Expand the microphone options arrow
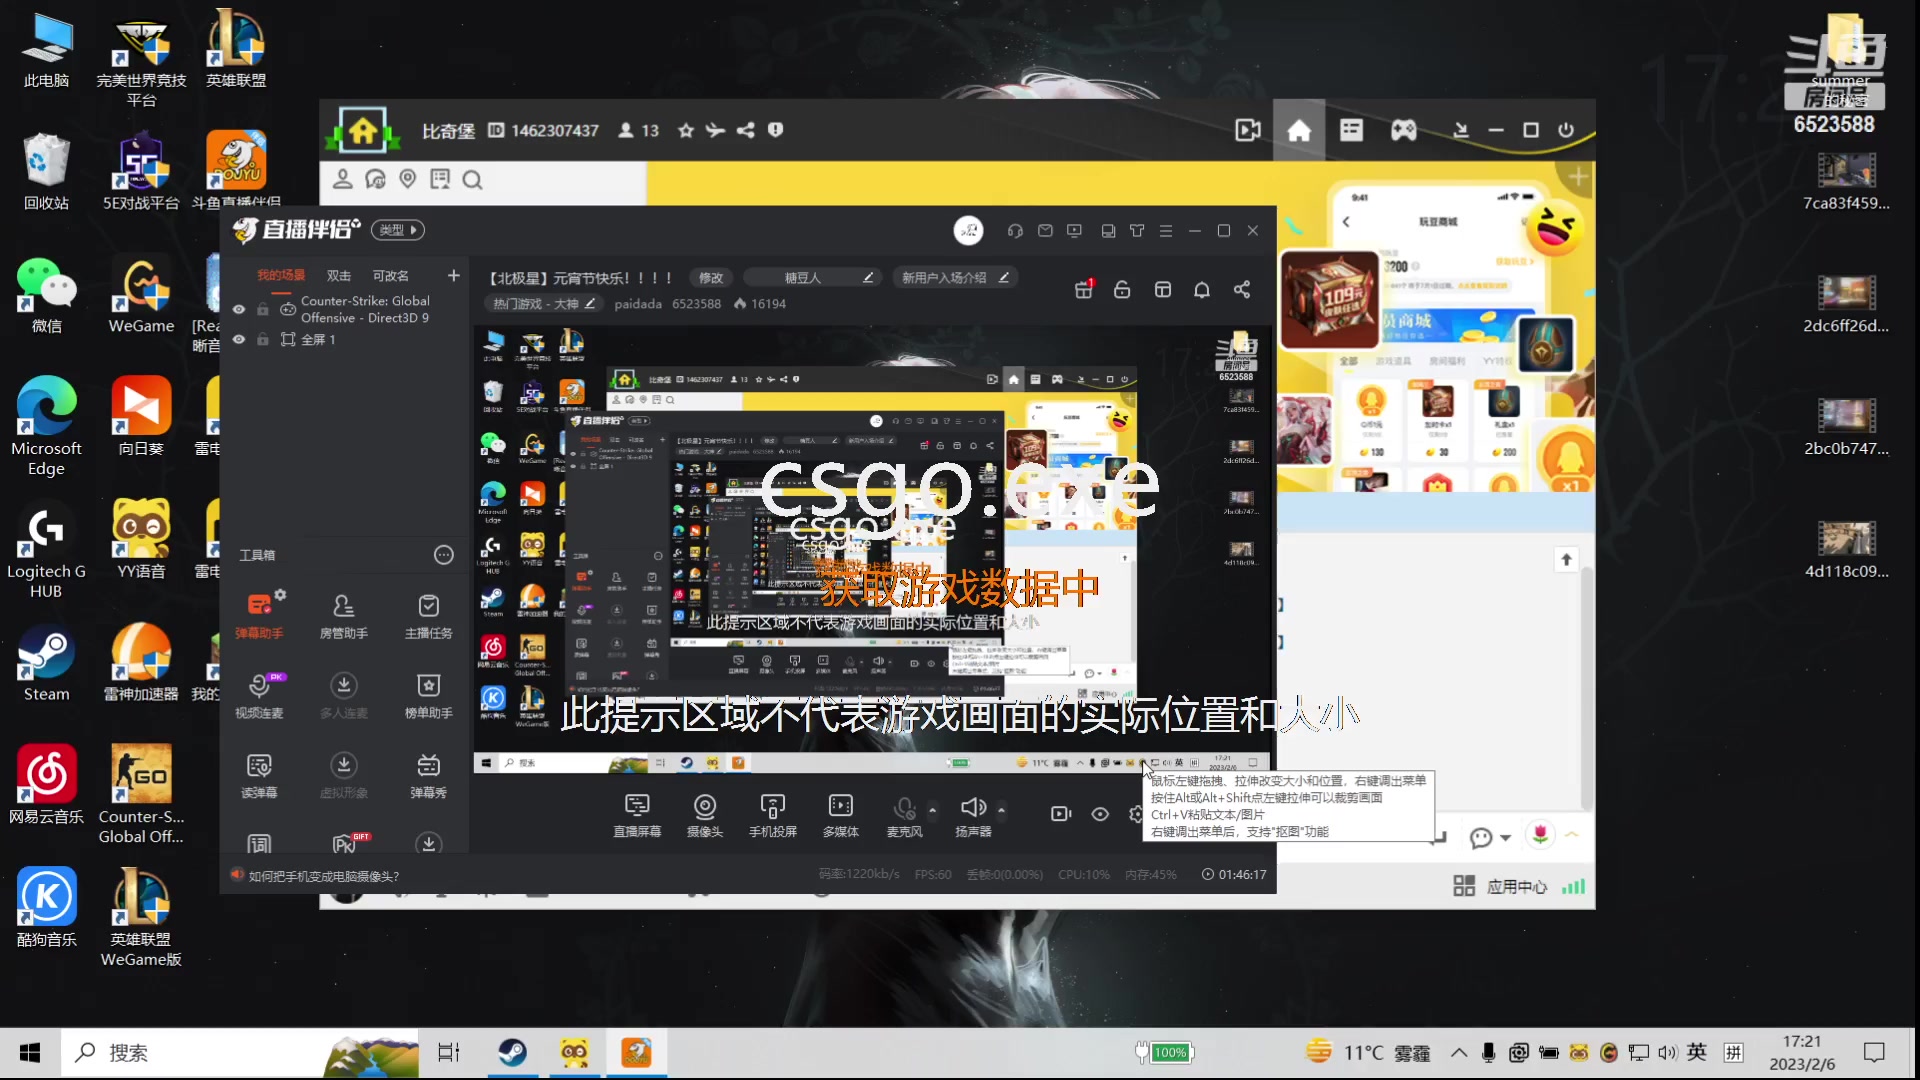 (x=933, y=810)
